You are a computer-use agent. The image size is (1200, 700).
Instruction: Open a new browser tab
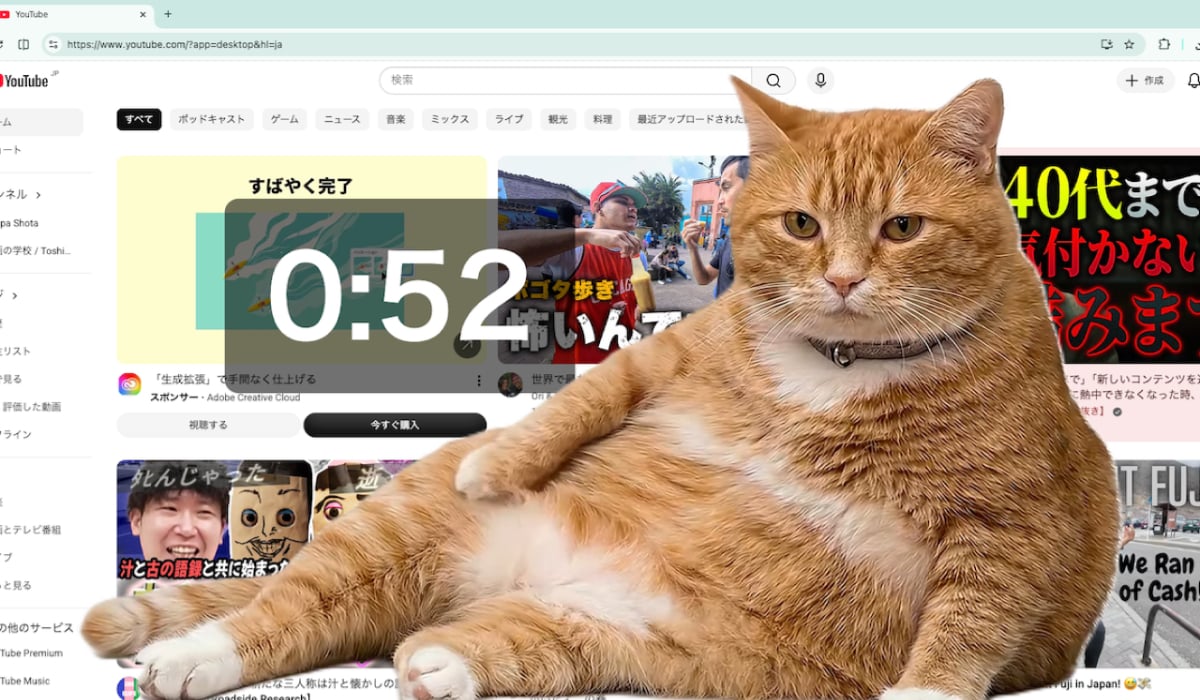[168, 14]
